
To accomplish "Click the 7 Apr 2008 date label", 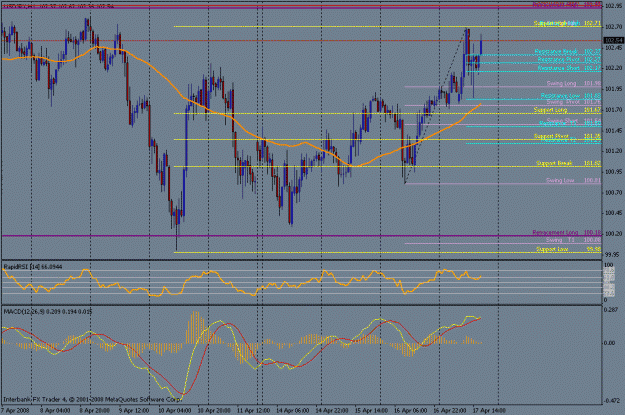I will [16, 410].
